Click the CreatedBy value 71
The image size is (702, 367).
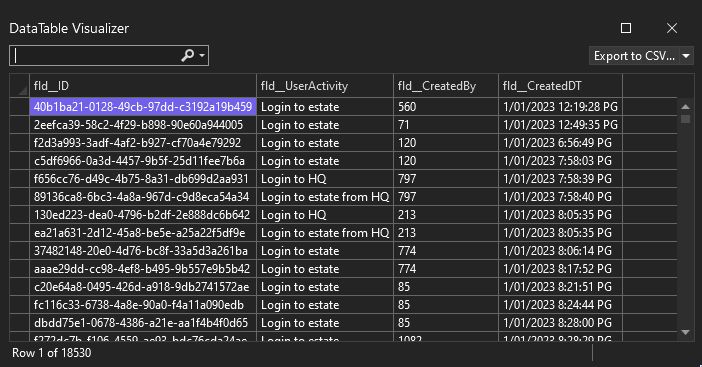click(446, 125)
